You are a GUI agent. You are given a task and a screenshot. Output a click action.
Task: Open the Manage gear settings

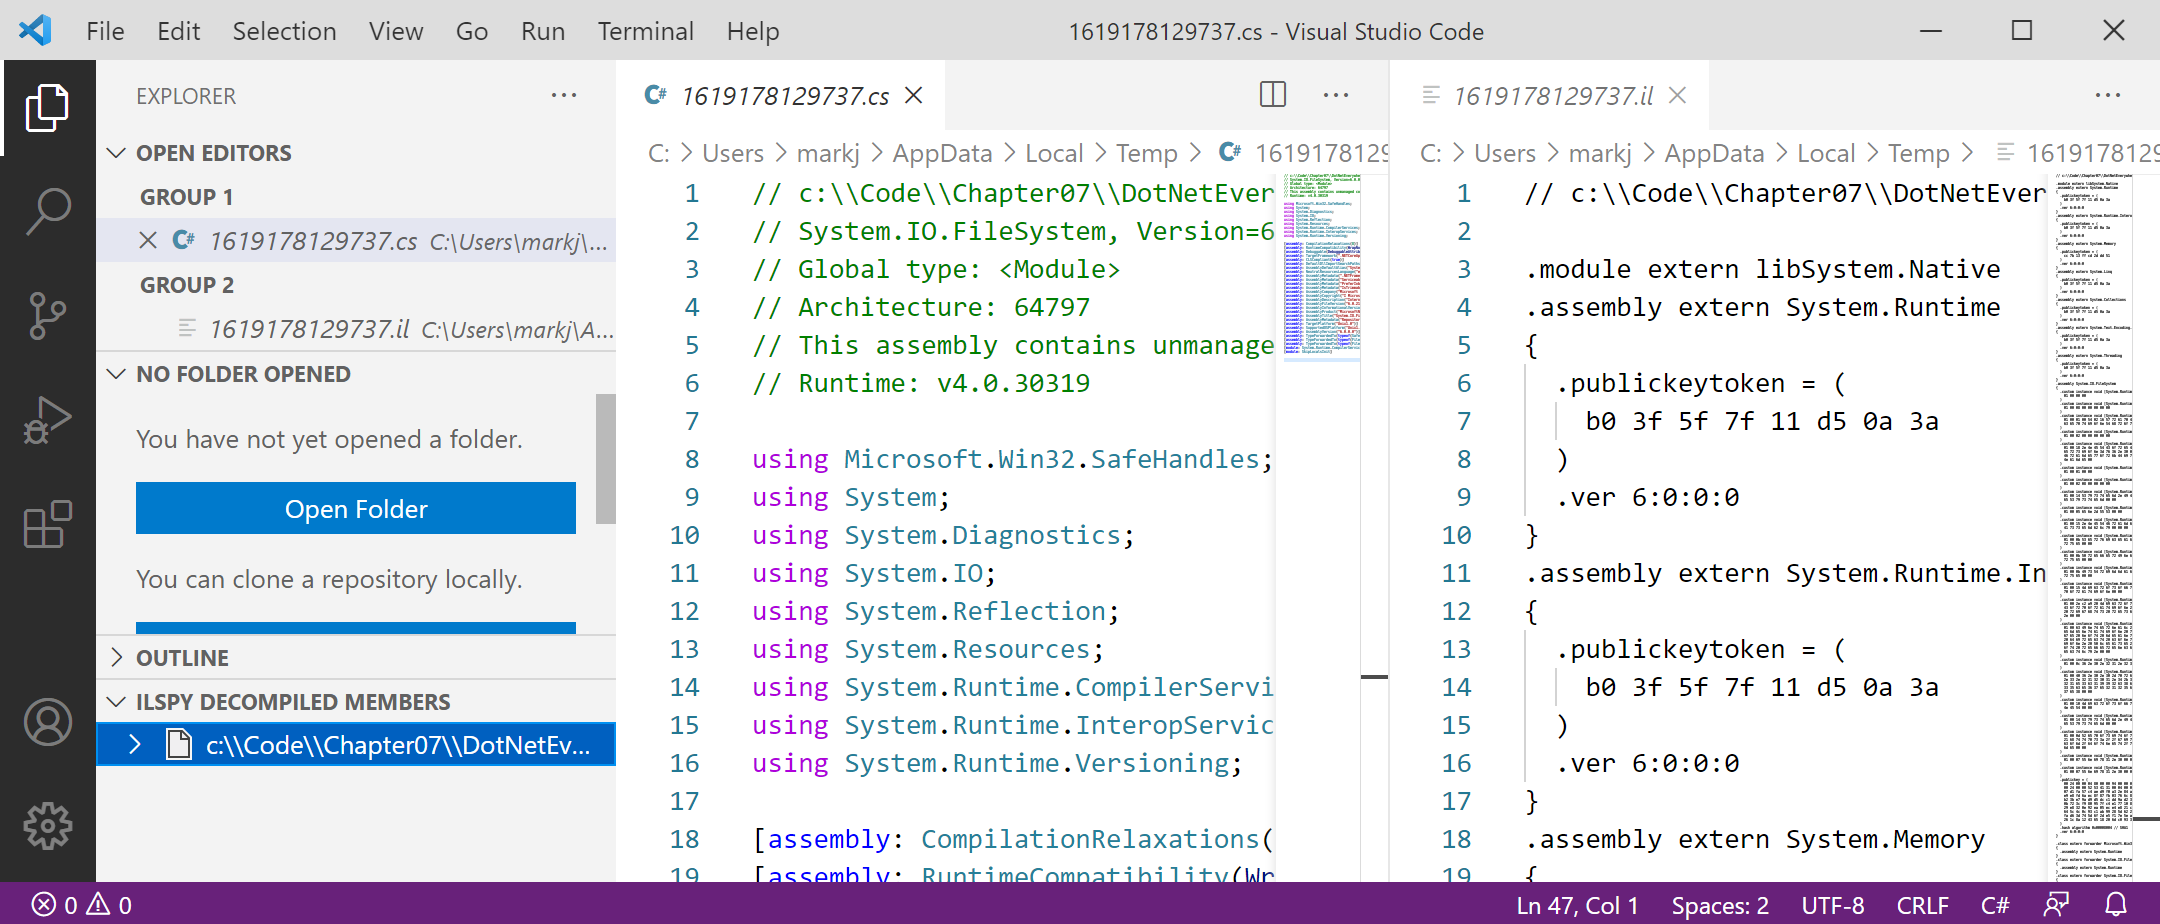point(47,826)
